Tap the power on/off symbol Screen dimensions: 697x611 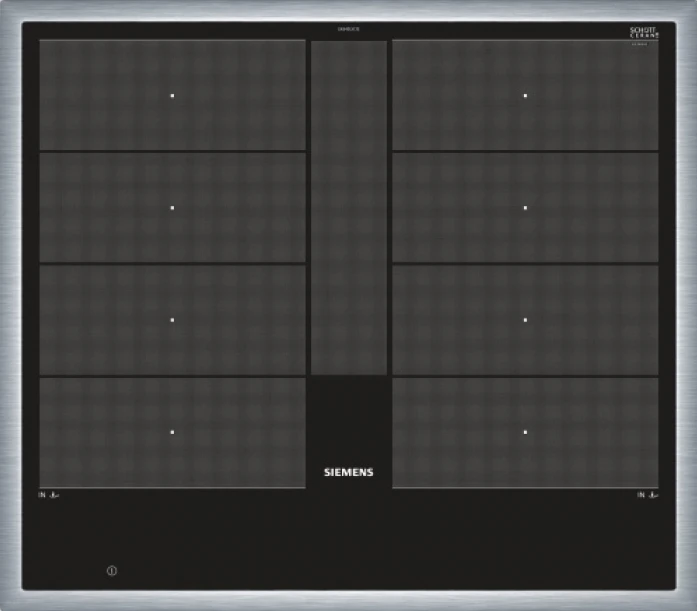click(112, 571)
